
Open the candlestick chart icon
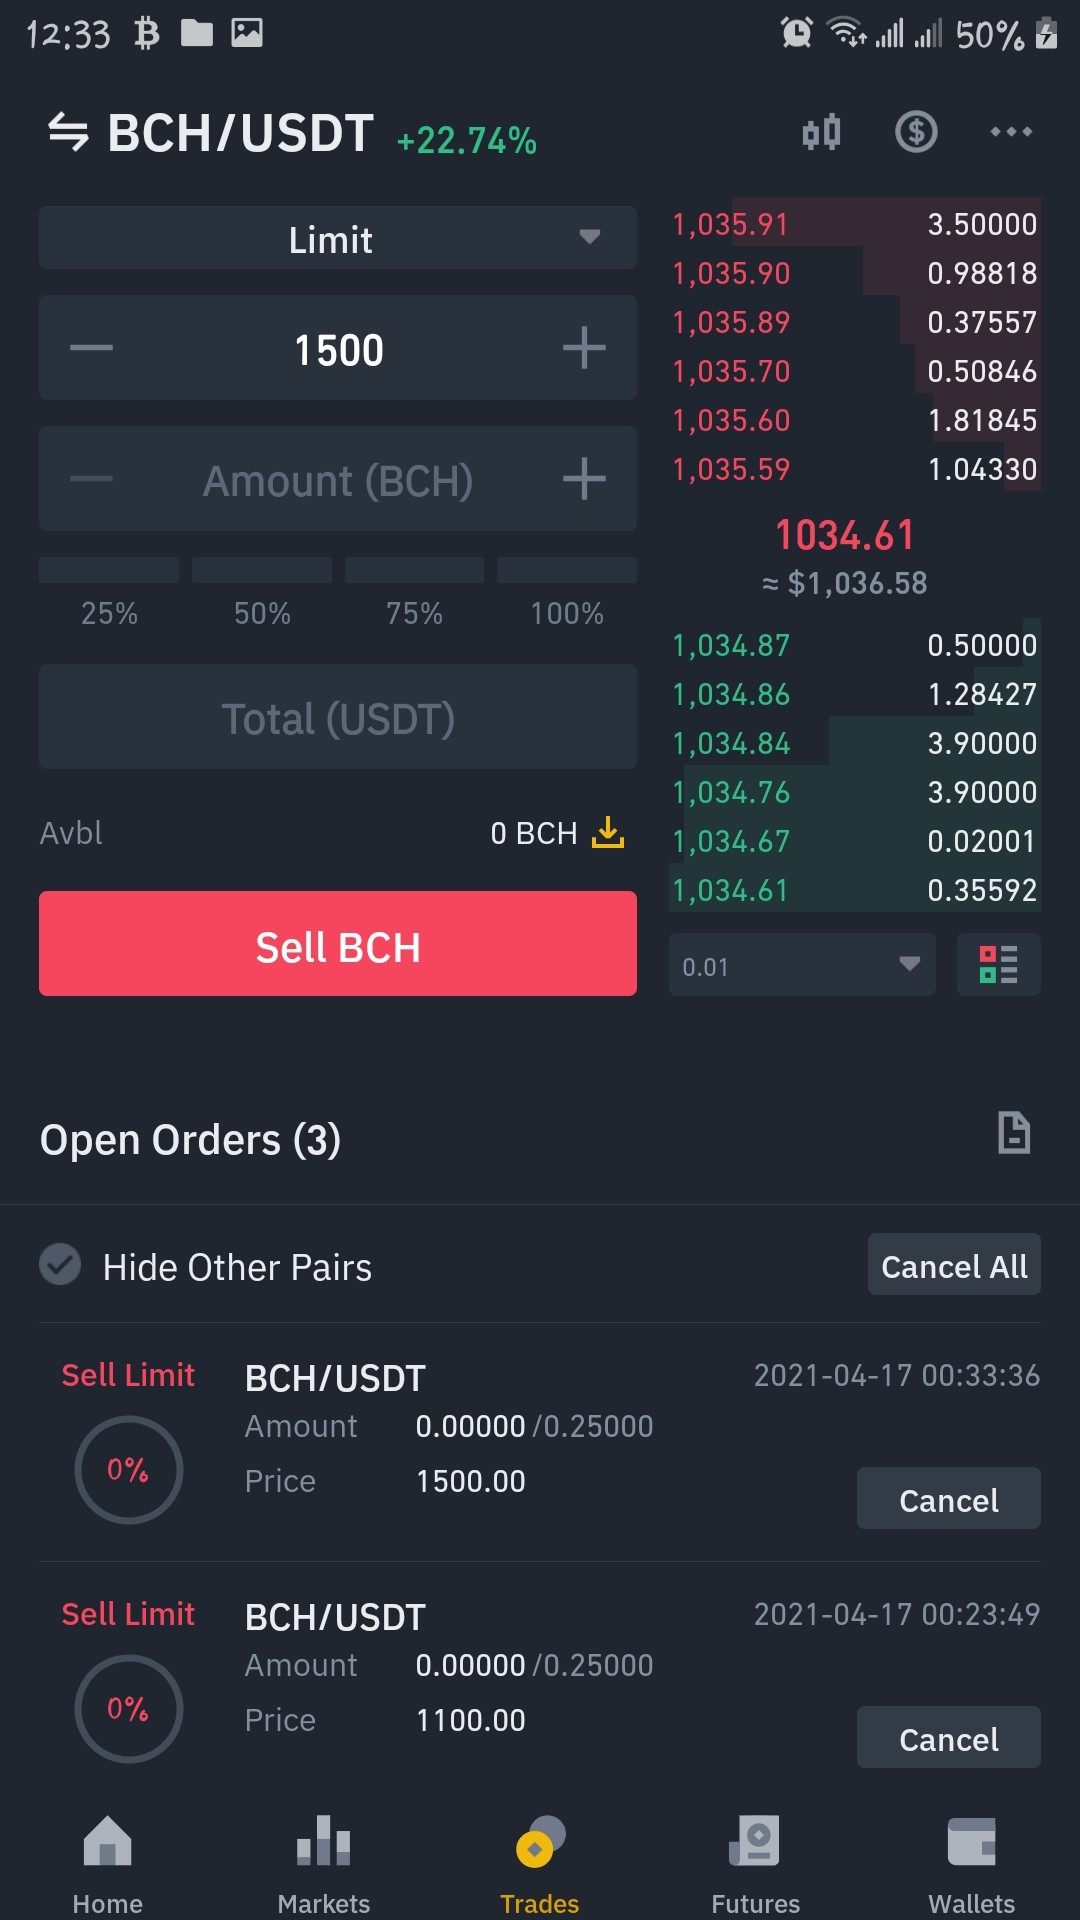pos(821,132)
